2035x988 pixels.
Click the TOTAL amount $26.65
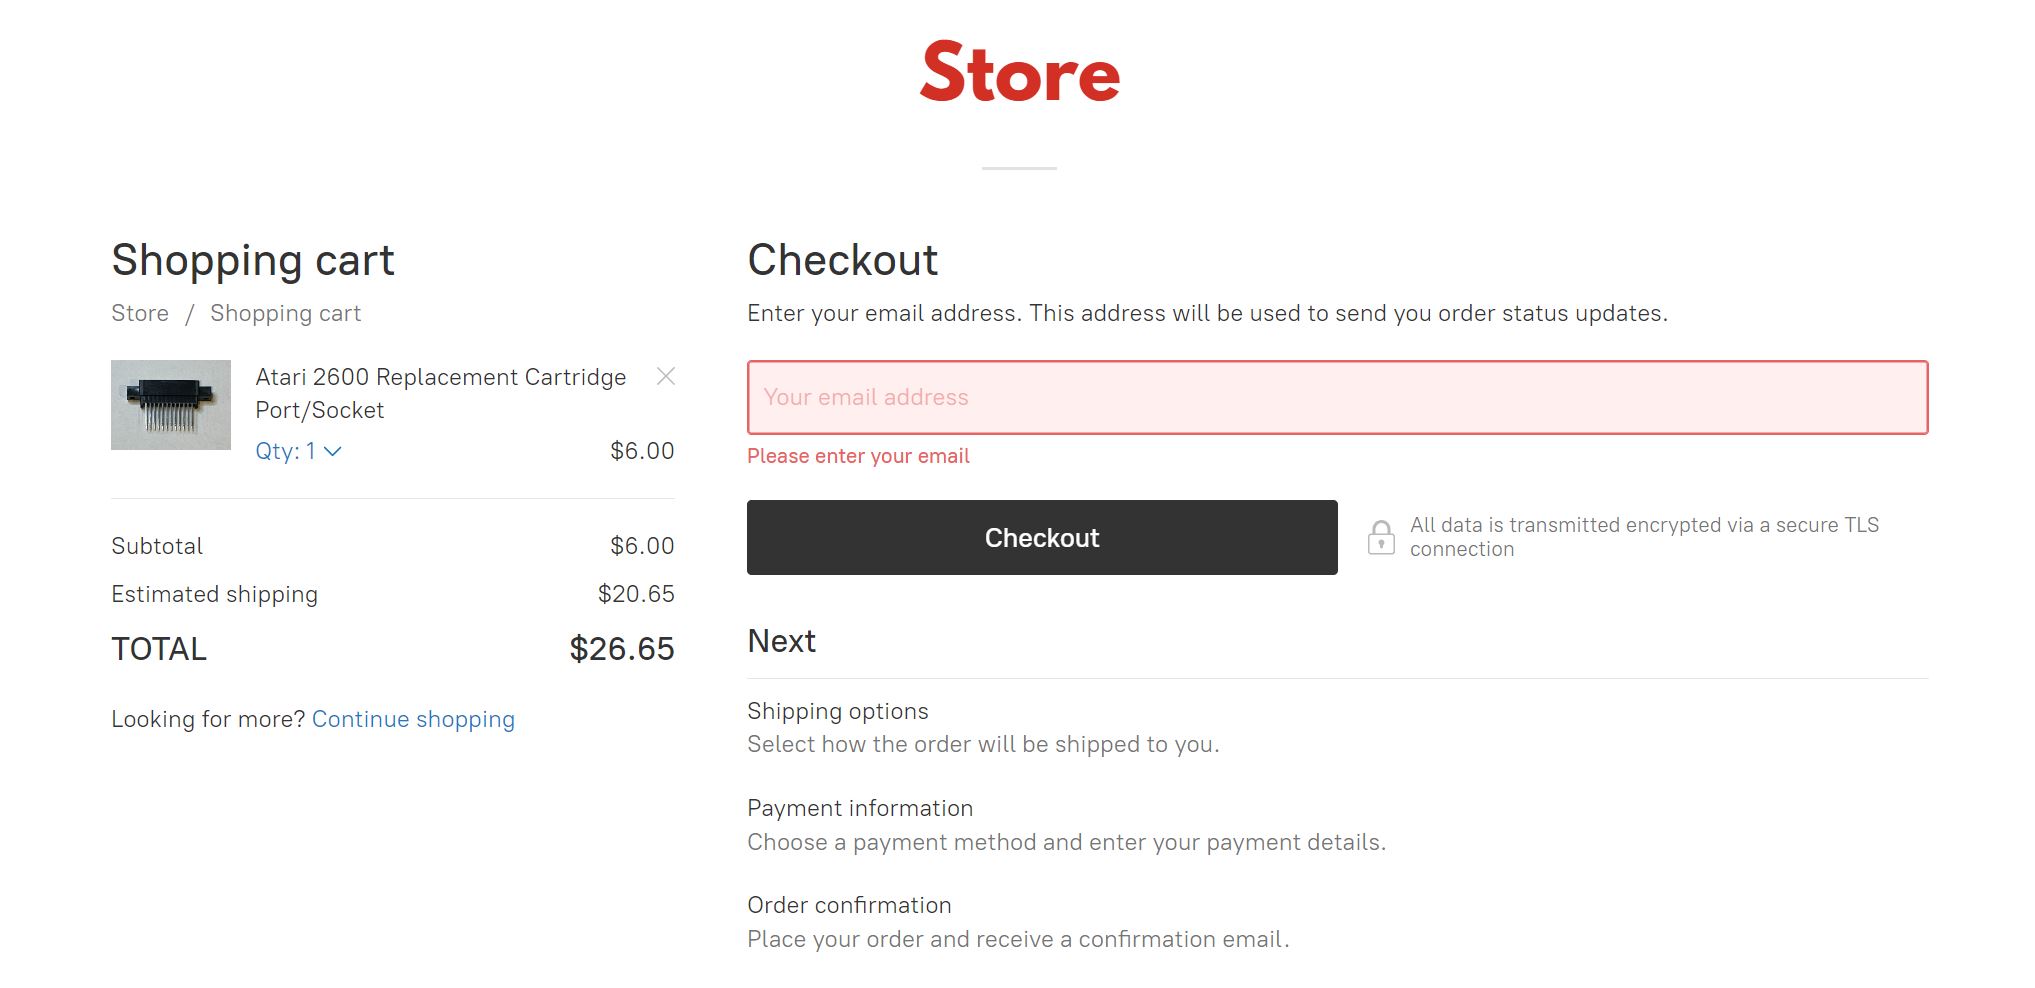point(621,649)
